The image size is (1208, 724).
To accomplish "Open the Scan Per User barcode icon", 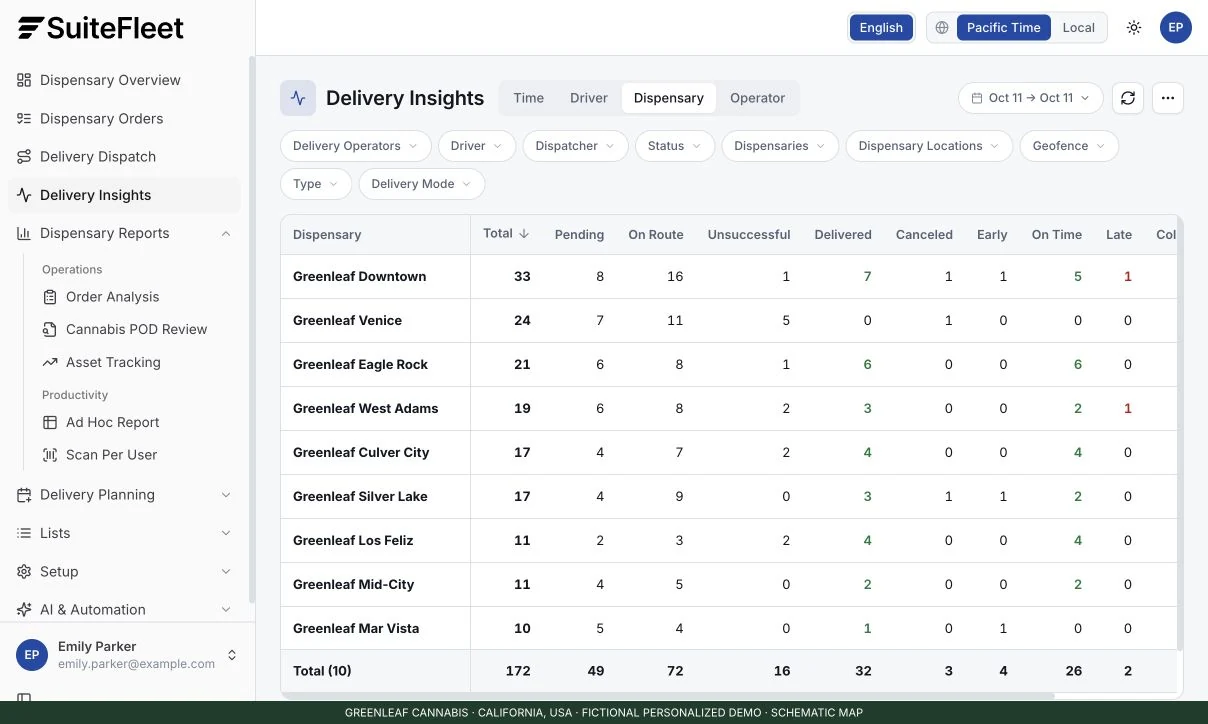I will click(50, 455).
